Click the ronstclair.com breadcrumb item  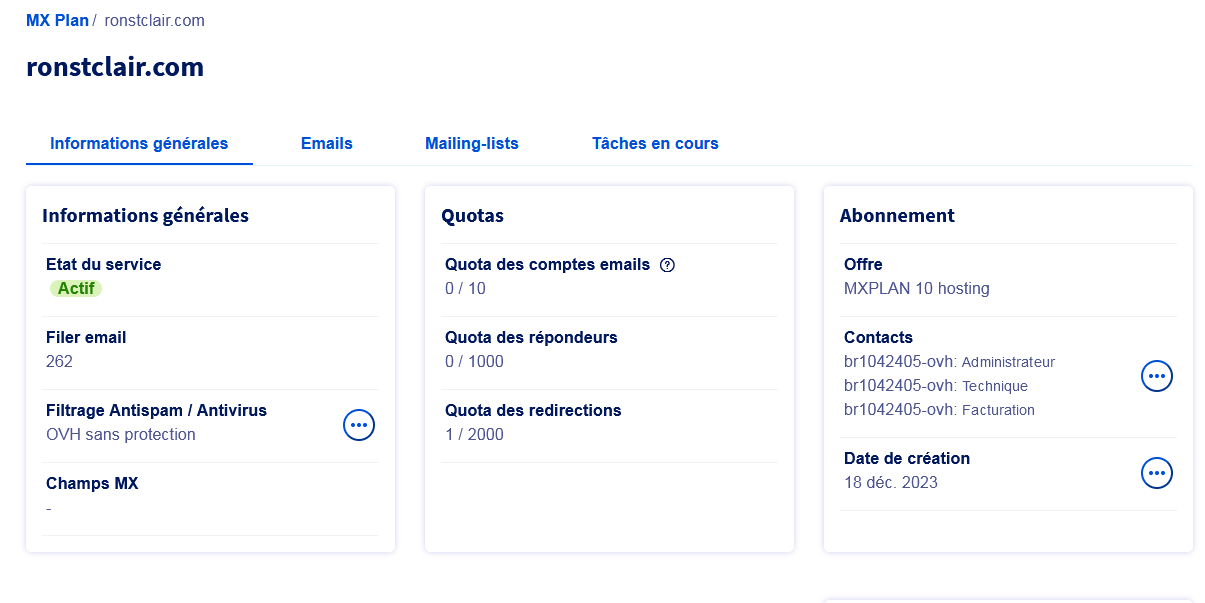coord(154,20)
